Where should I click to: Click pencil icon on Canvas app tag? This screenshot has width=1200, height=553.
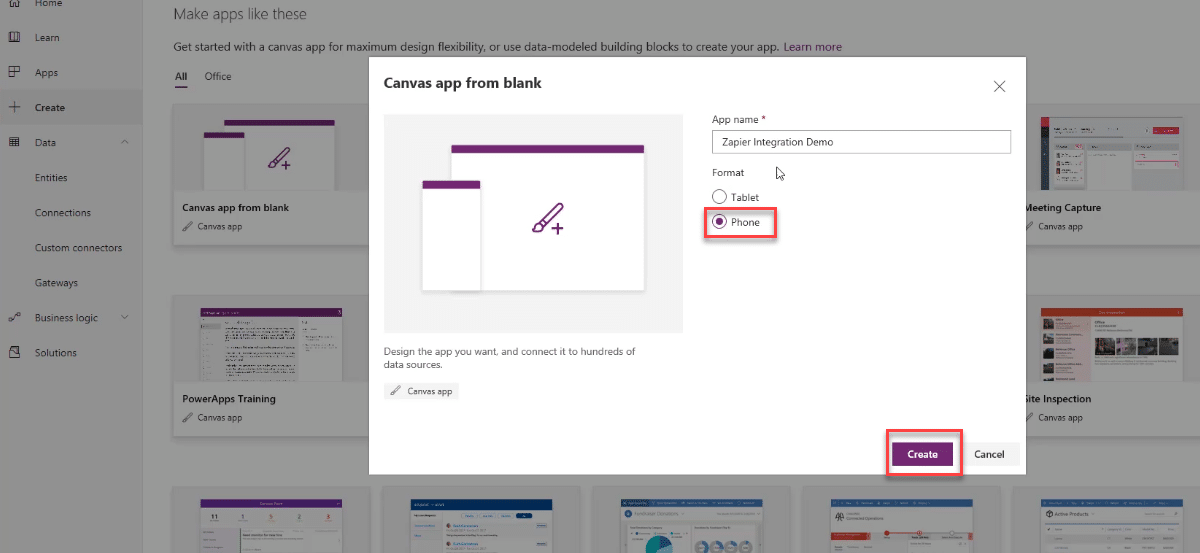(x=396, y=391)
